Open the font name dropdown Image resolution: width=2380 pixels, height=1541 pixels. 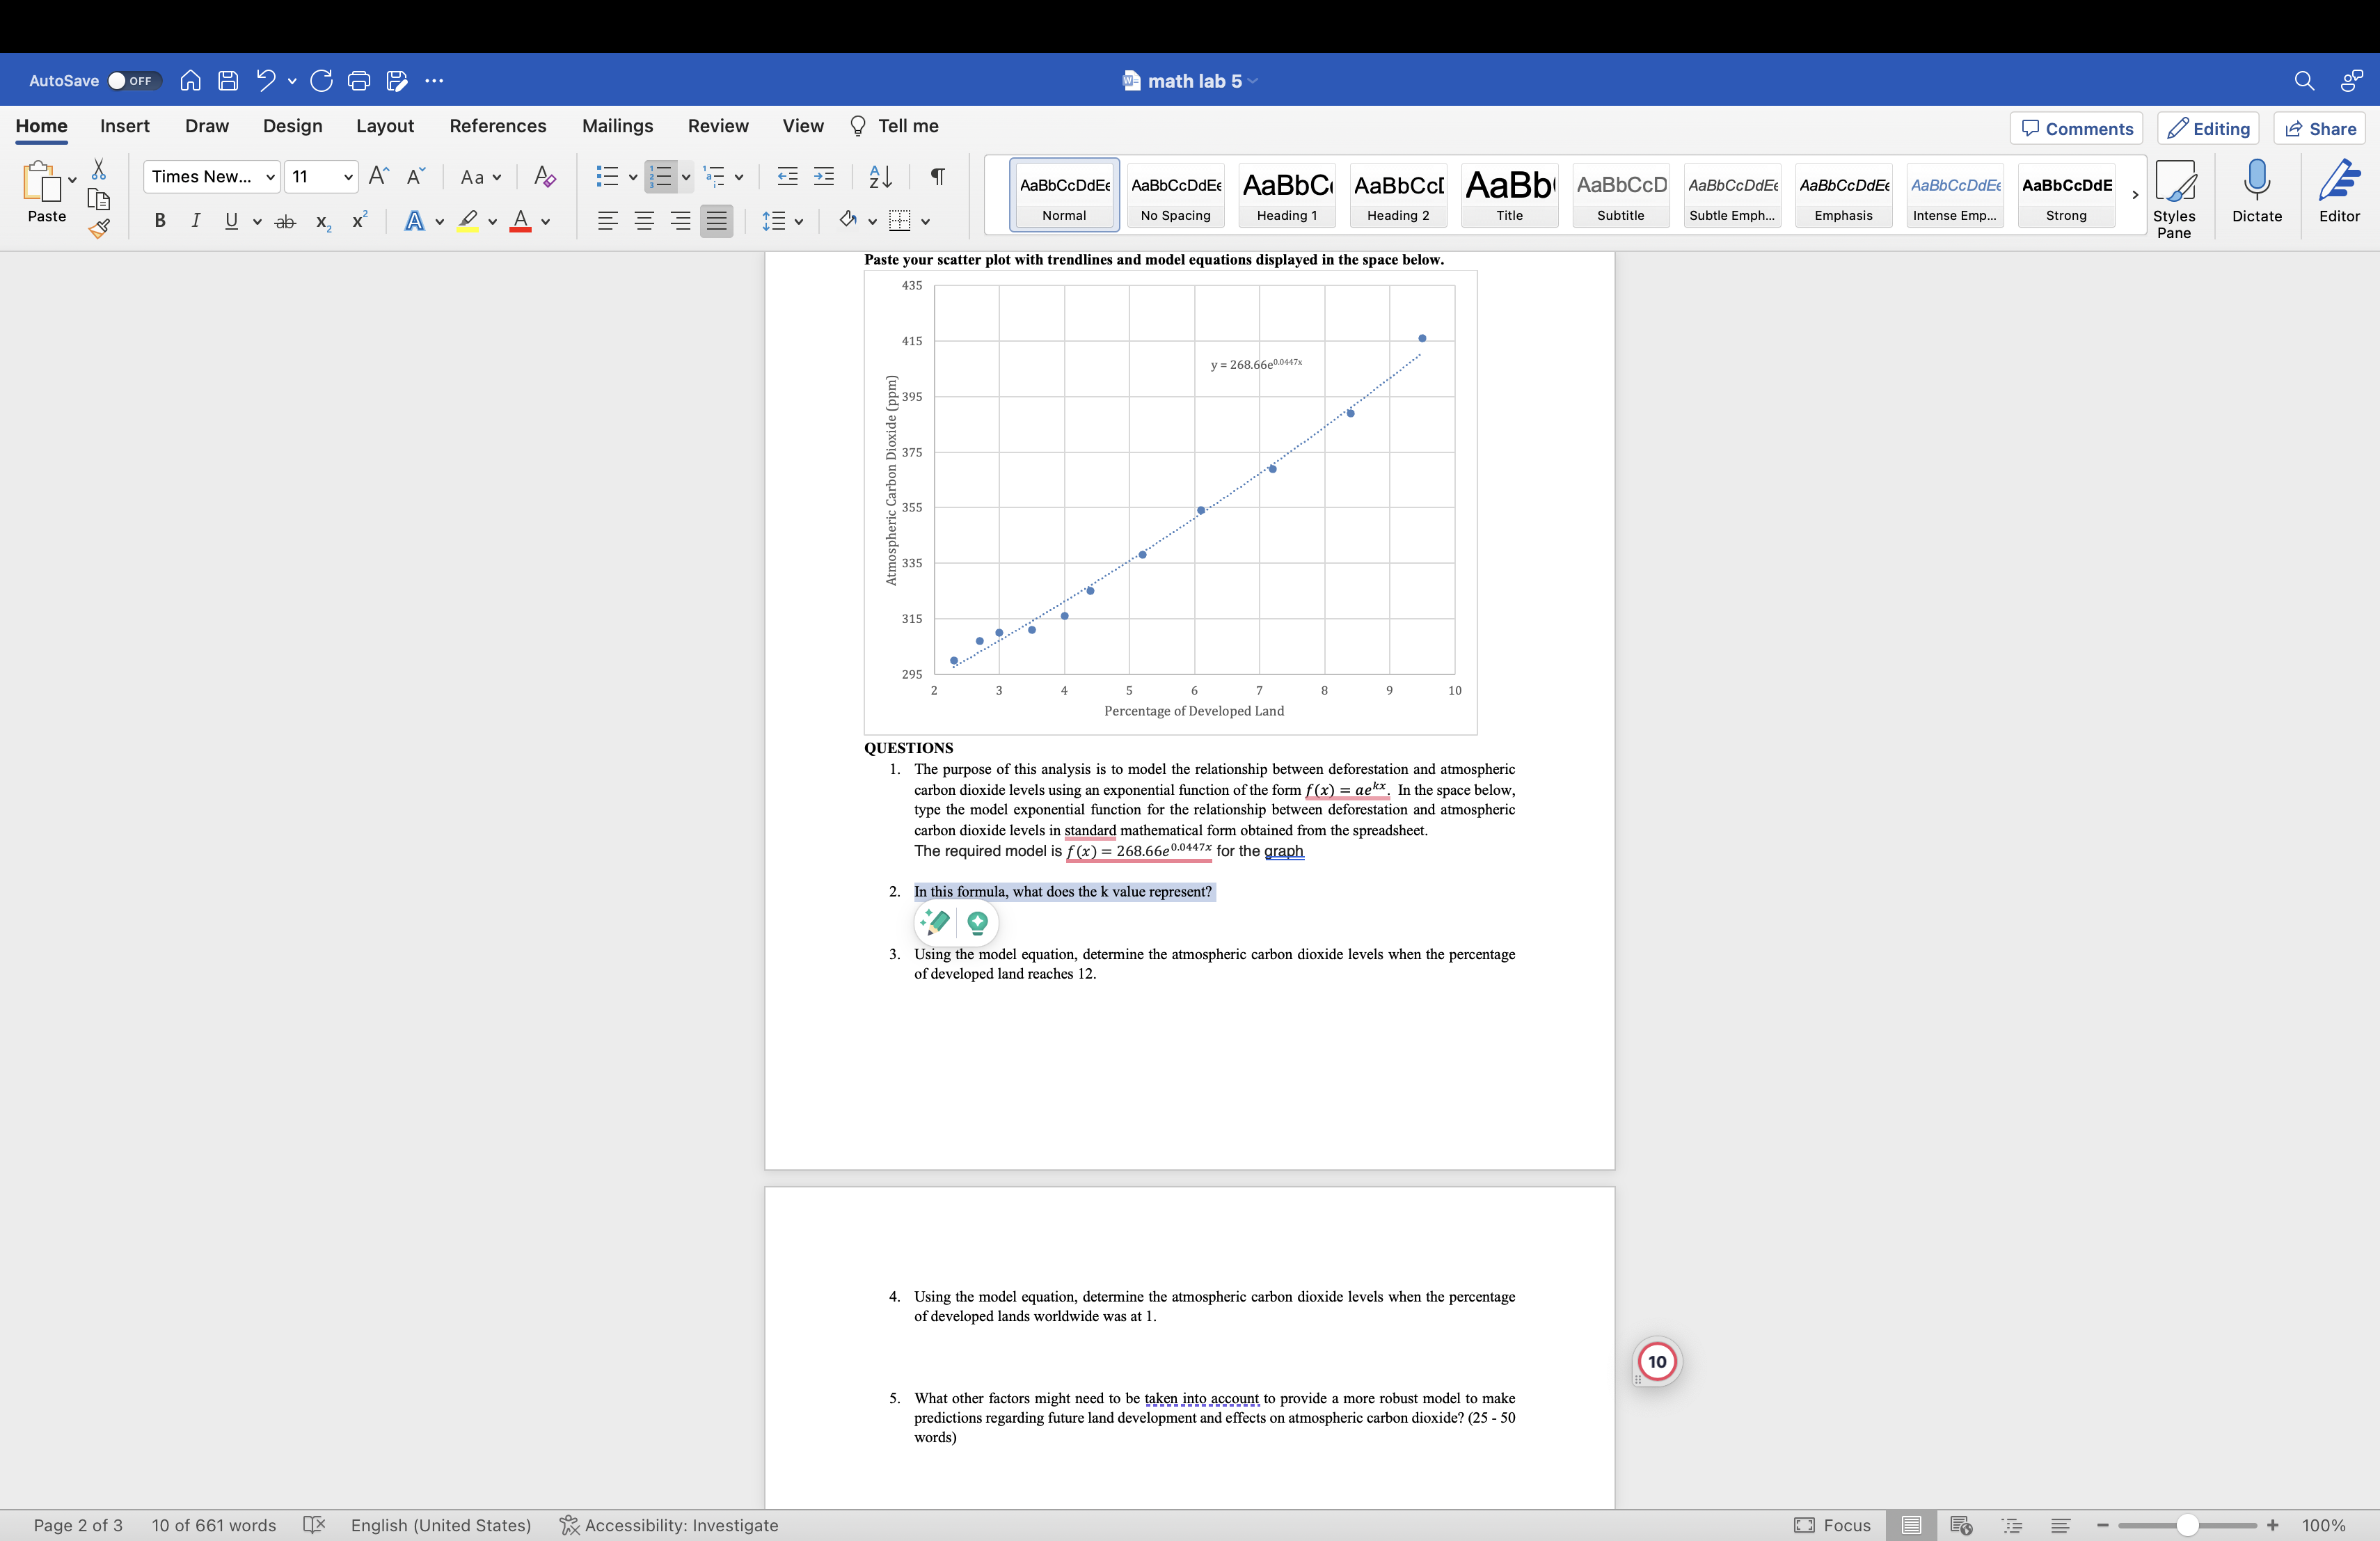(270, 177)
